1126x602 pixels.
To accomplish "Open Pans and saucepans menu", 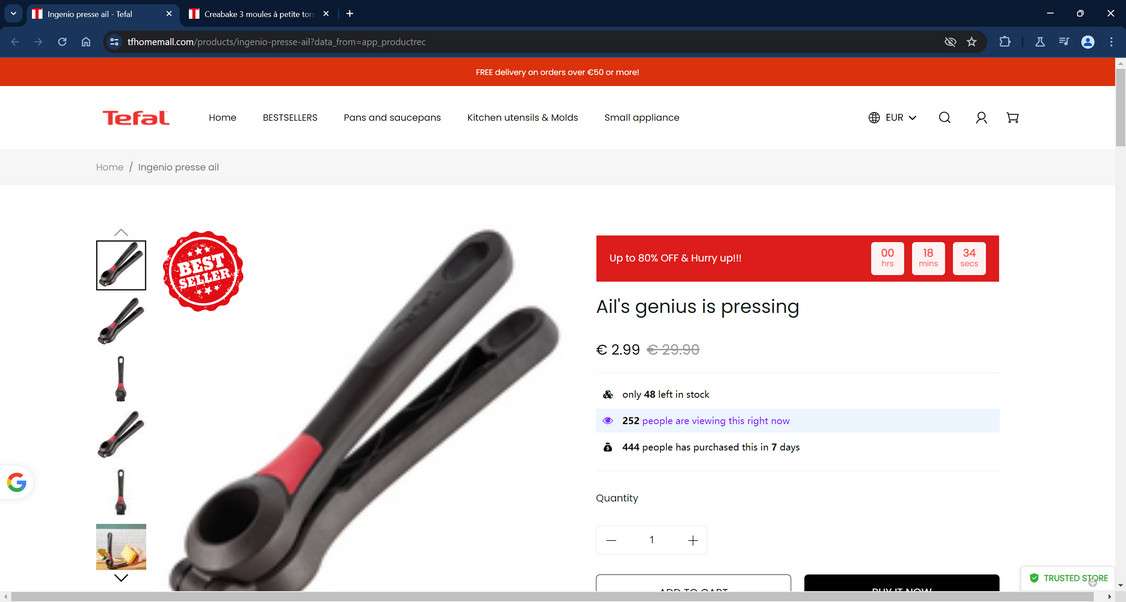I will [392, 118].
